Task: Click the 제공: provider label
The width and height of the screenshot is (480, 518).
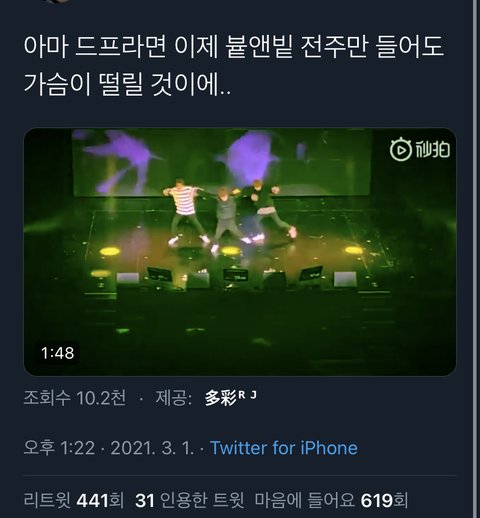Action: (173, 398)
